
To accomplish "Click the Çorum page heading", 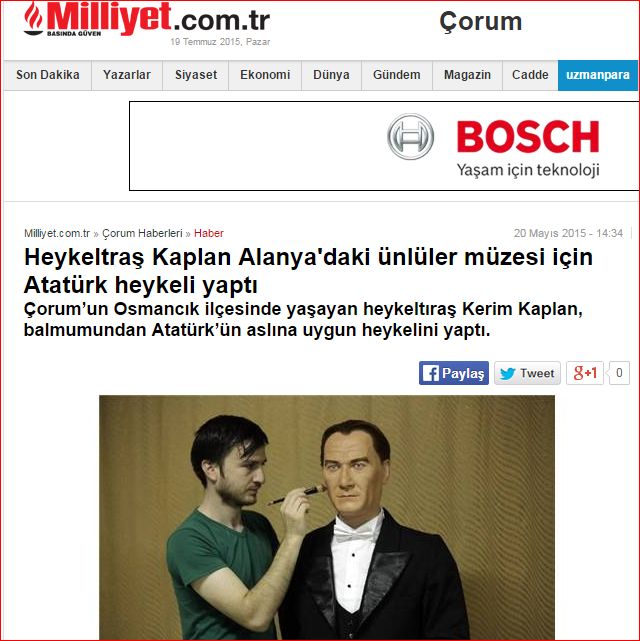I will point(481,21).
